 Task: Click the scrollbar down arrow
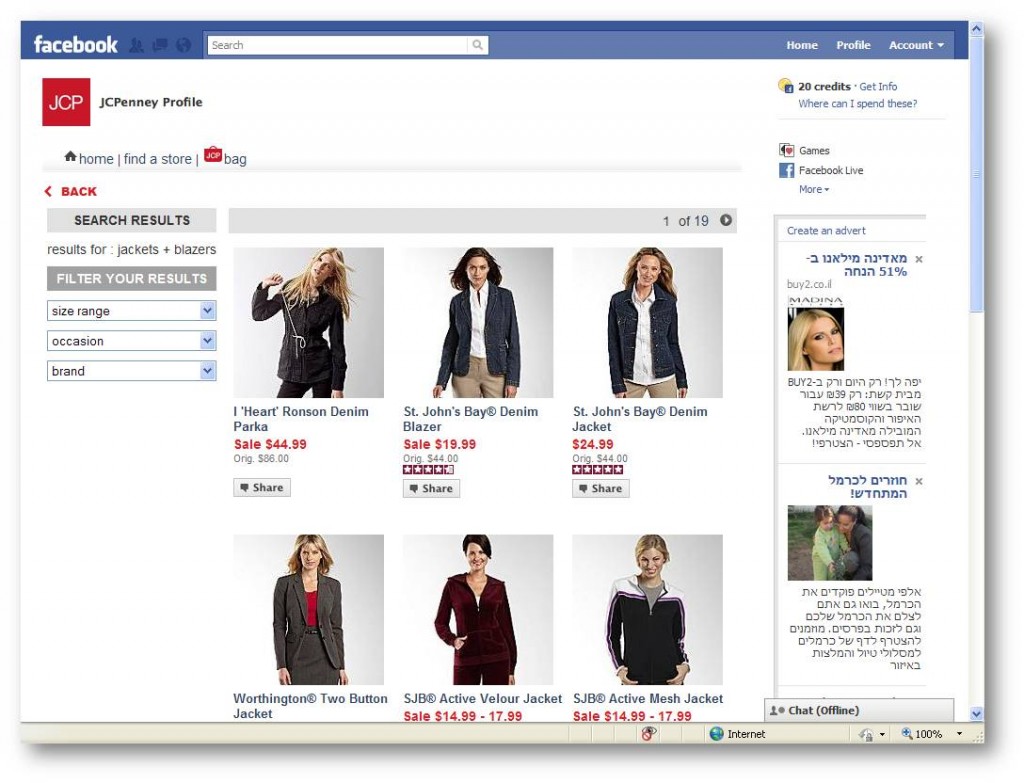(x=976, y=714)
